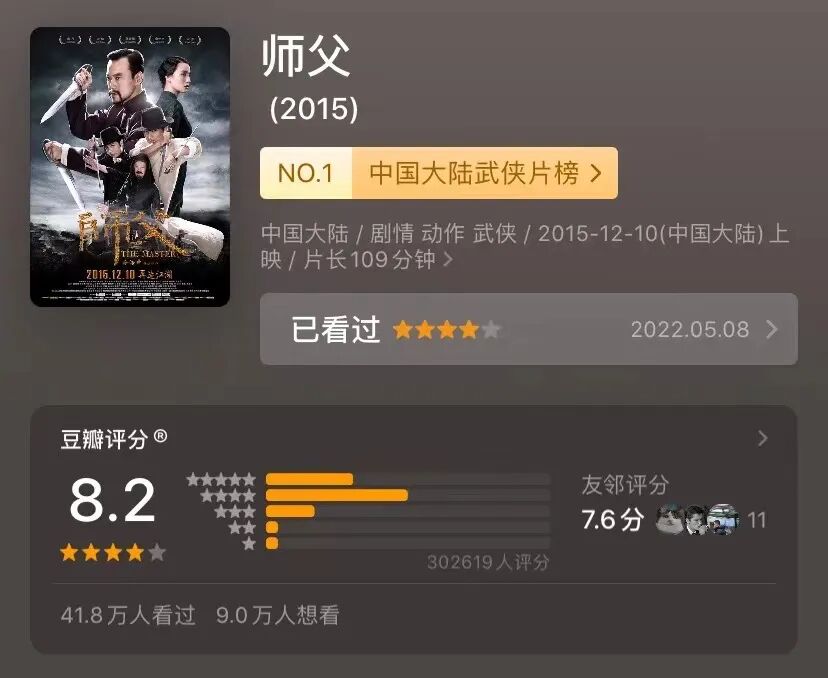Tap the 8.2 overall score

112,500
